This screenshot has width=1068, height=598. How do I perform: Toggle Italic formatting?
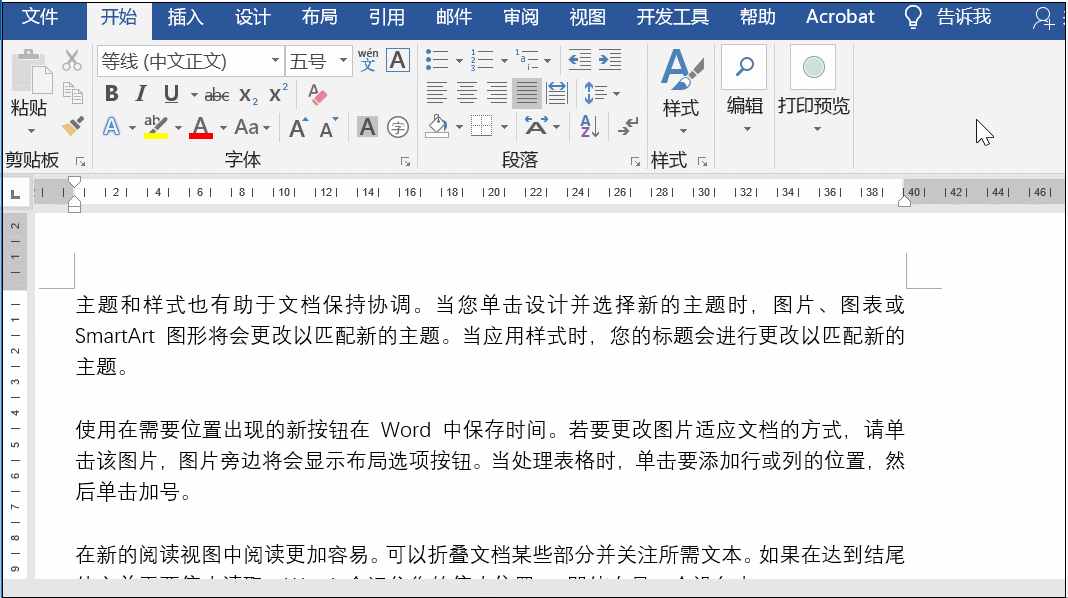(x=141, y=94)
